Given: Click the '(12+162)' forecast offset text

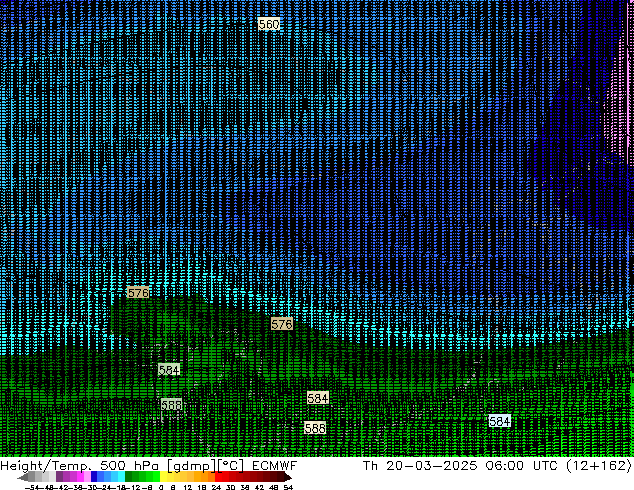Looking at the screenshot, I should (x=598, y=465).
